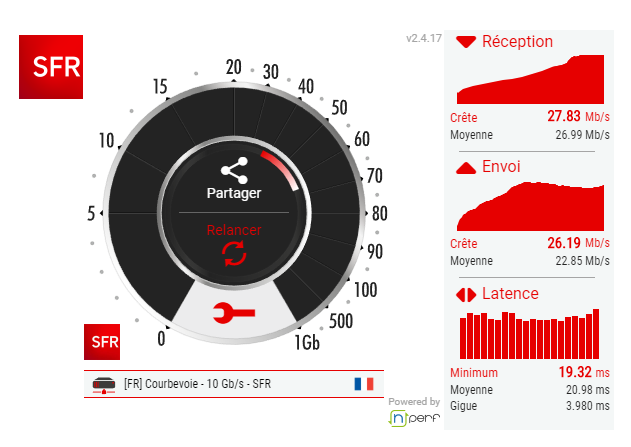Open settings with the red wrench icon
The width and height of the screenshot is (631, 447).
234,313
